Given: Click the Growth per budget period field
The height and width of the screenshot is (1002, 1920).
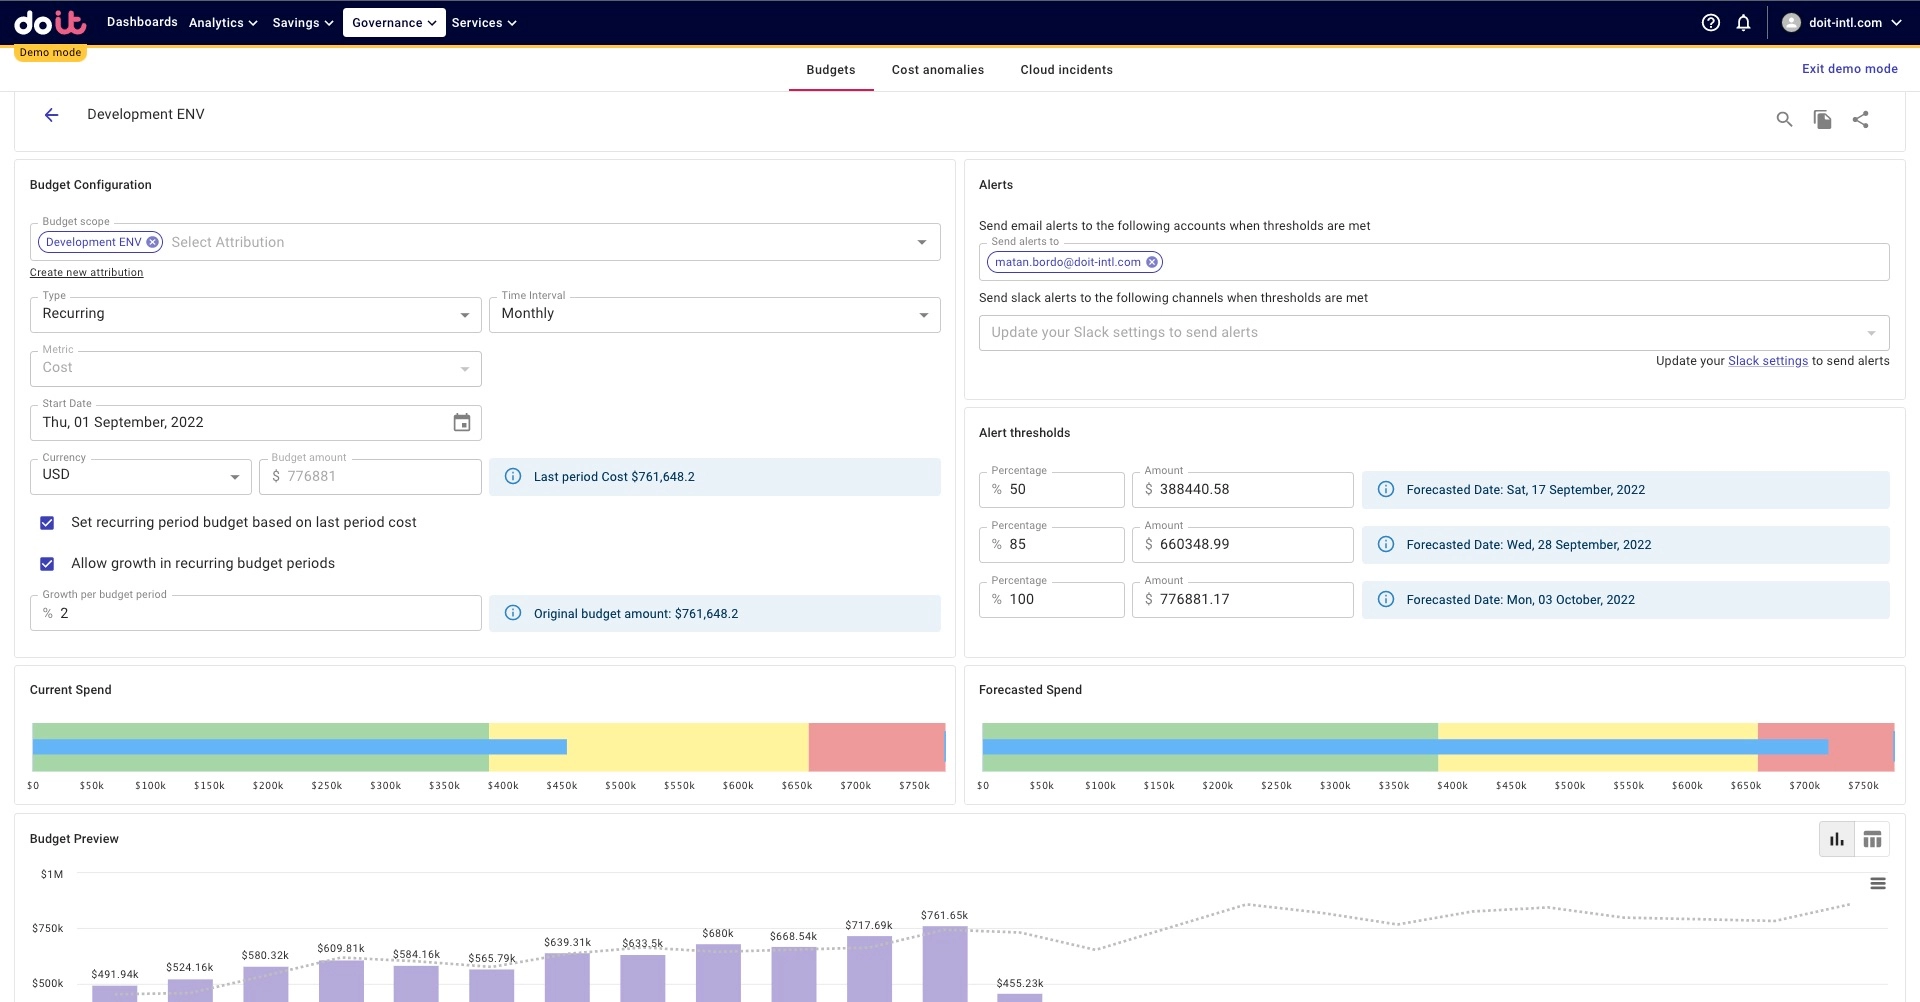Looking at the screenshot, I should click(256, 613).
